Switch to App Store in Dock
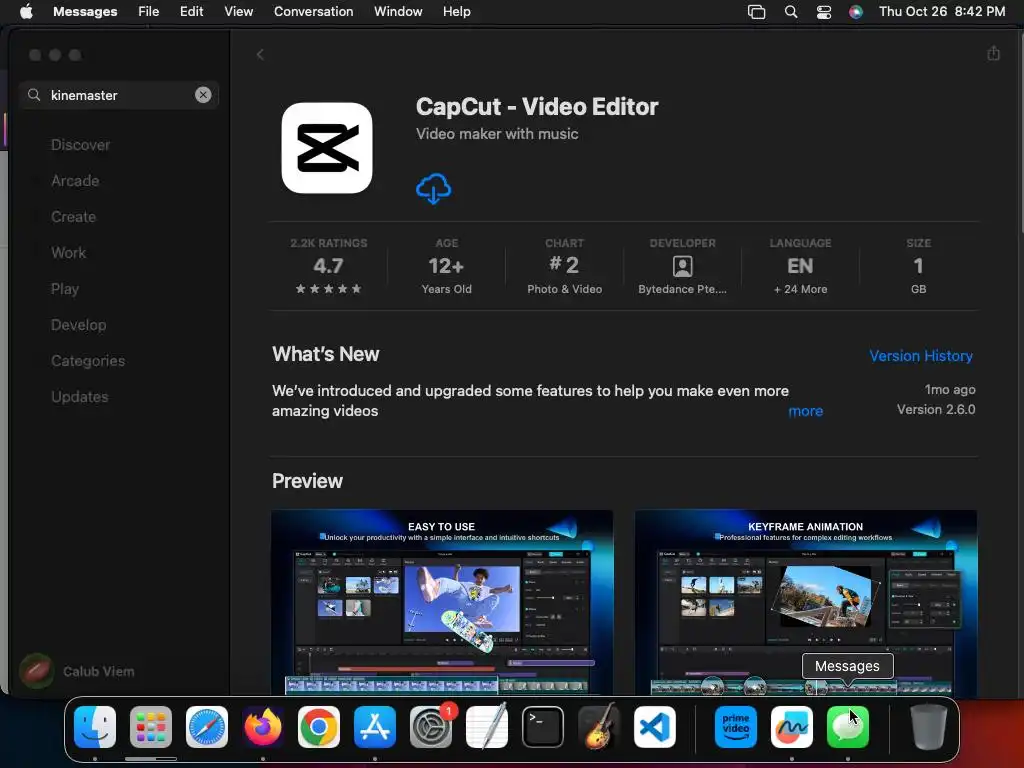 [x=375, y=727]
